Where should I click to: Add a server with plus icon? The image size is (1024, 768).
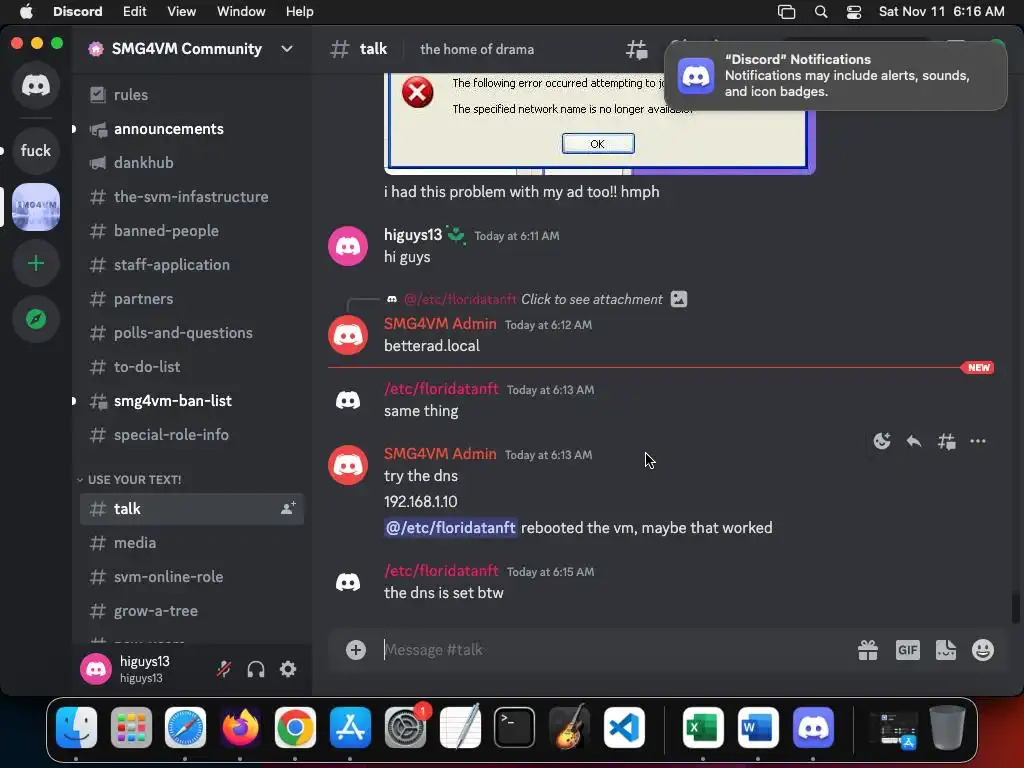pos(36,263)
